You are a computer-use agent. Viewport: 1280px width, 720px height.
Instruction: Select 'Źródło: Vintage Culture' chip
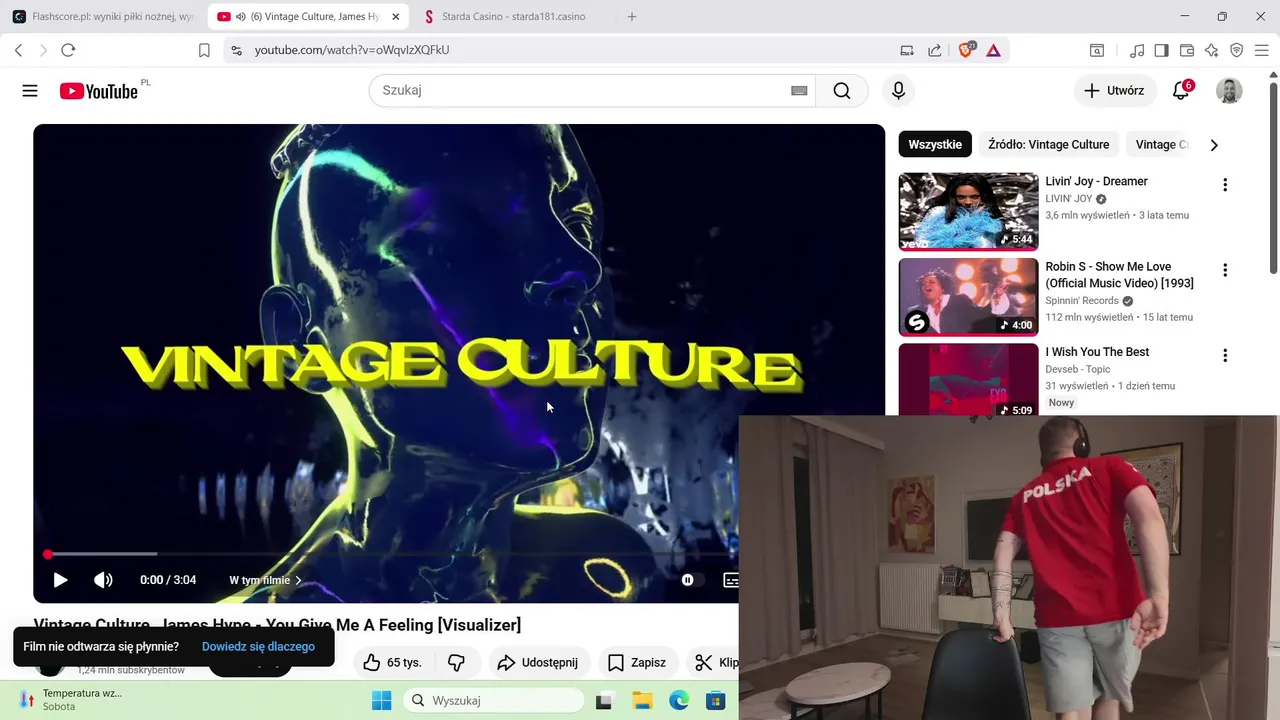[x=1049, y=145]
